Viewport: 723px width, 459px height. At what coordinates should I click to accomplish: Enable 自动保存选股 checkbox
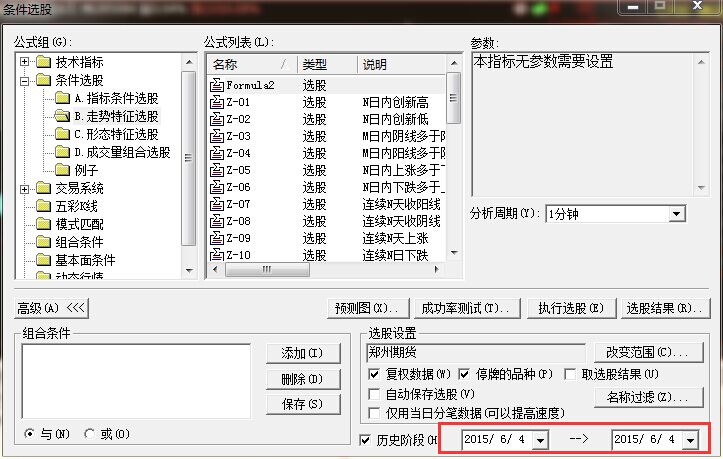[x=374, y=394]
